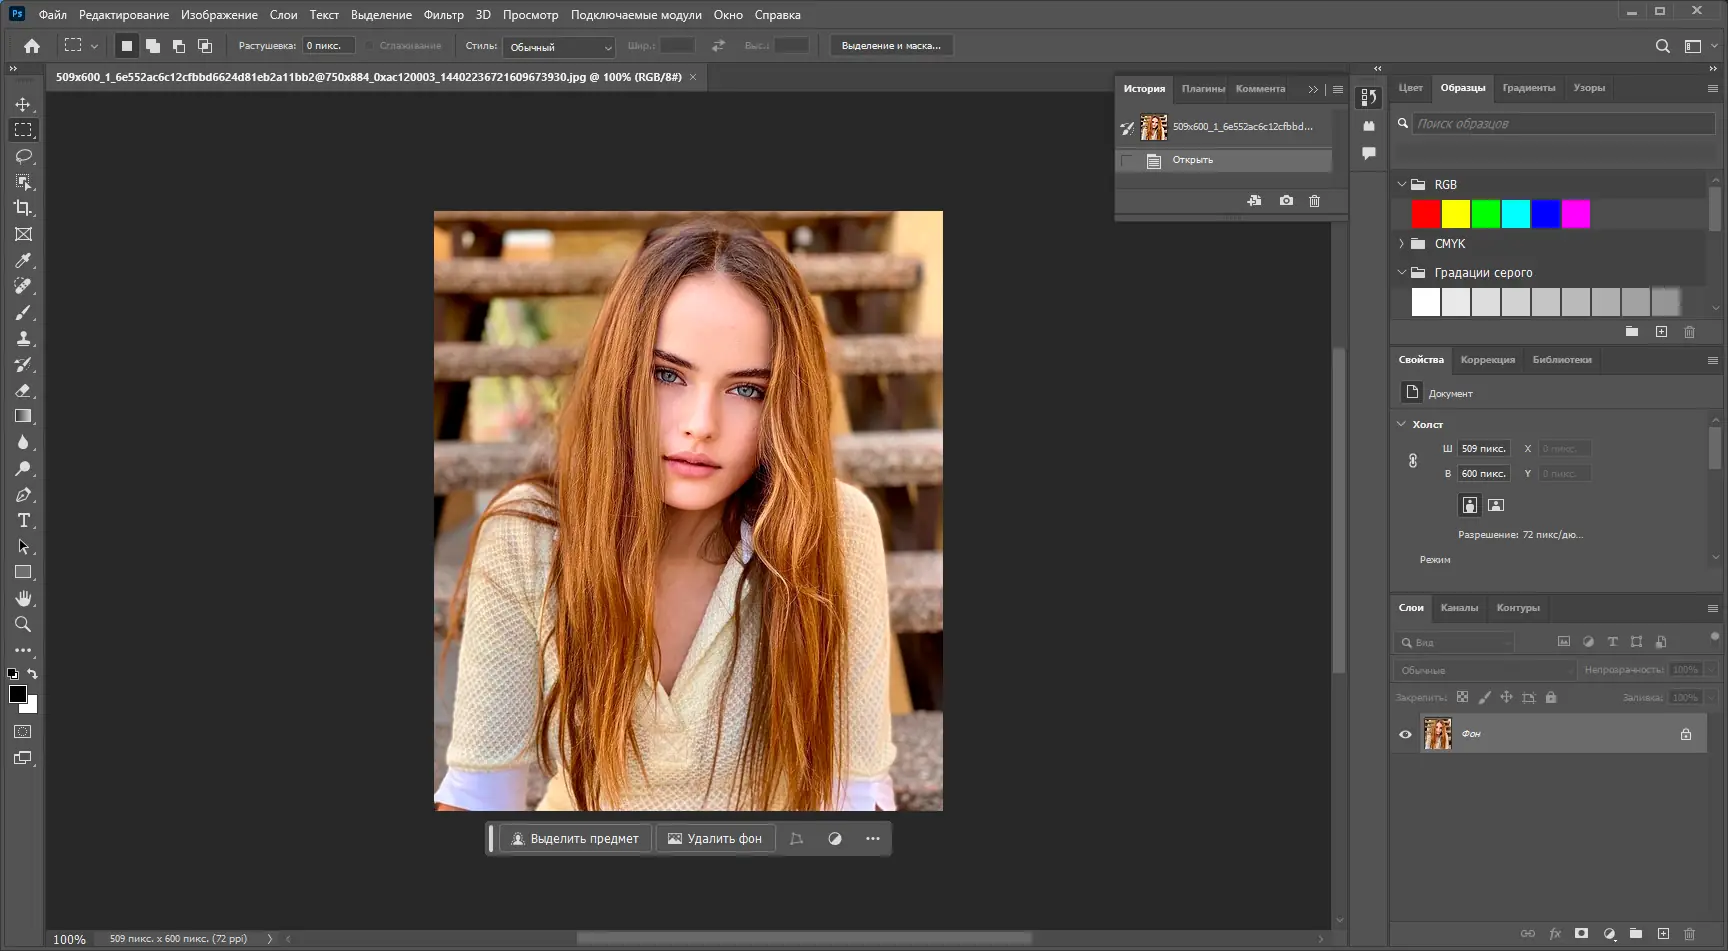Delete history state with trash icon
1728x951 pixels.
[1314, 201]
